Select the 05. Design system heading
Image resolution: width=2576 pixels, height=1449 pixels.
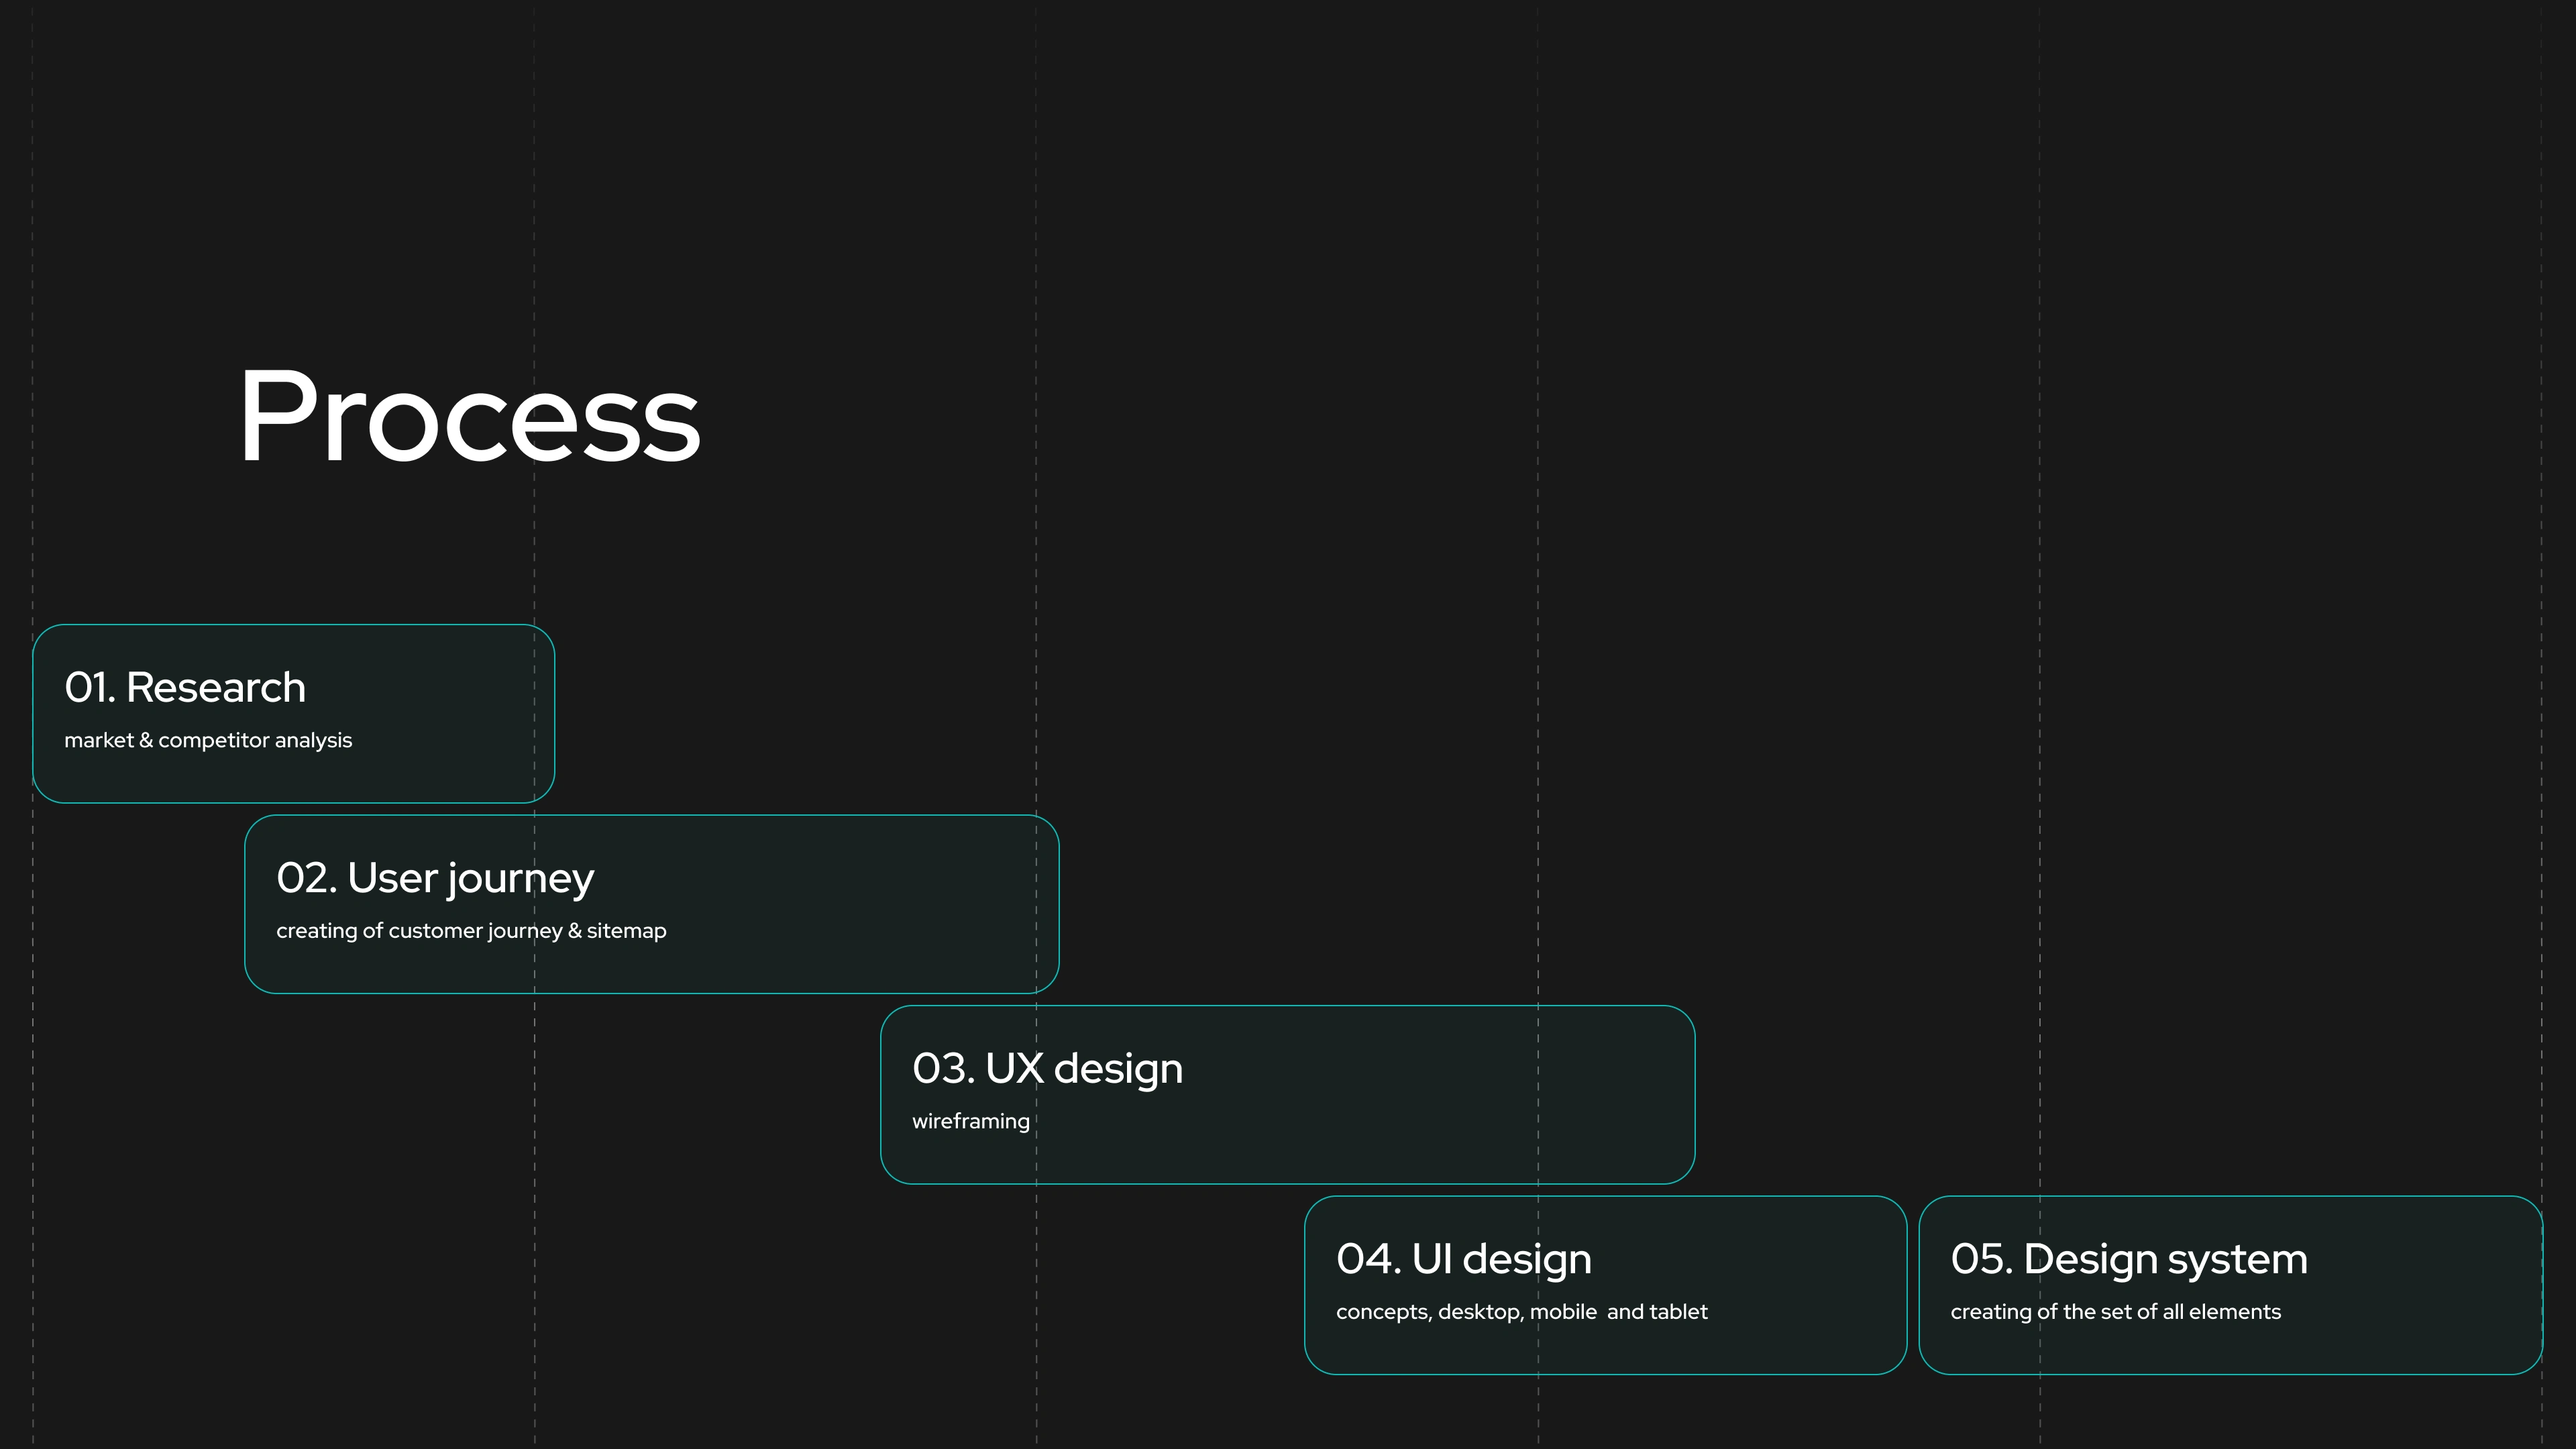click(x=2129, y=1260)
